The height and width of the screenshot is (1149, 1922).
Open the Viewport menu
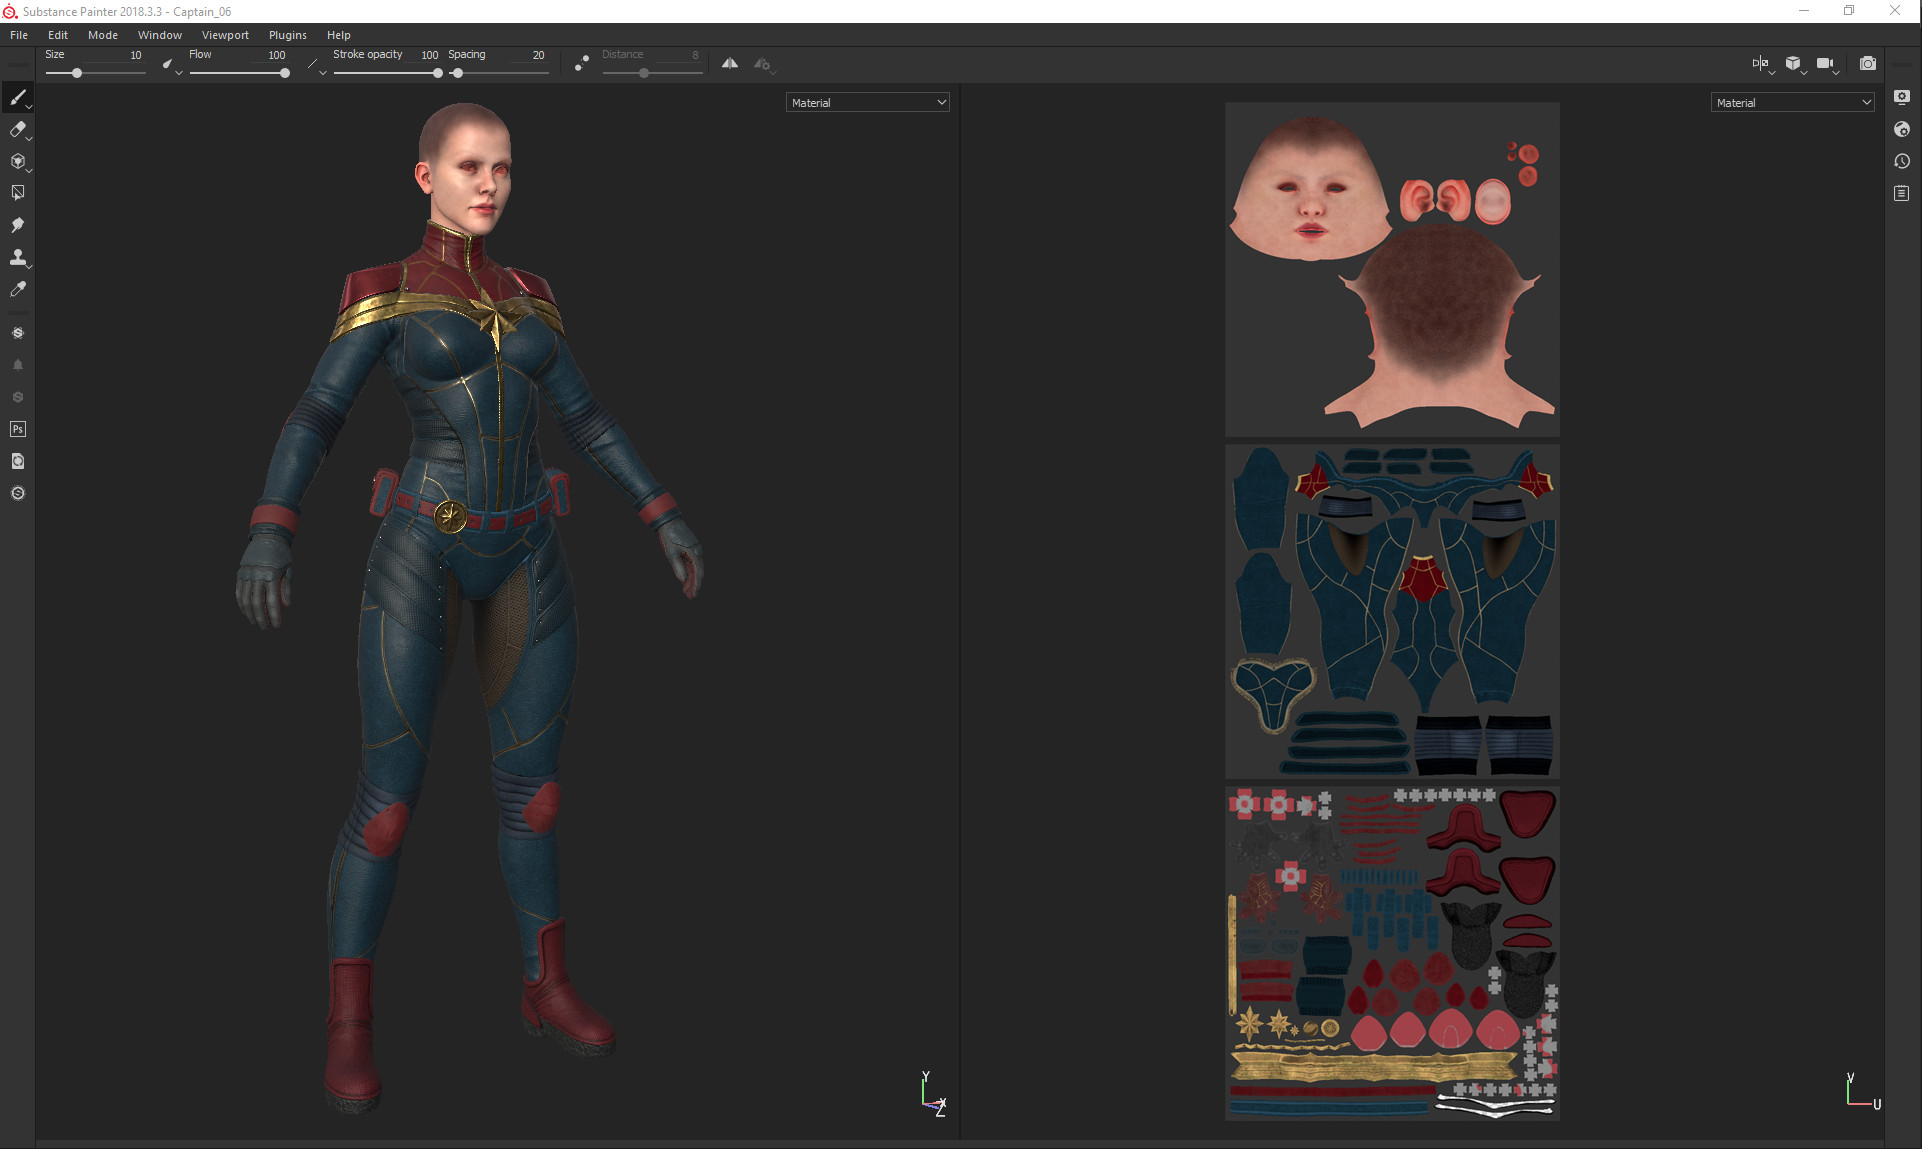click(225, 35)
